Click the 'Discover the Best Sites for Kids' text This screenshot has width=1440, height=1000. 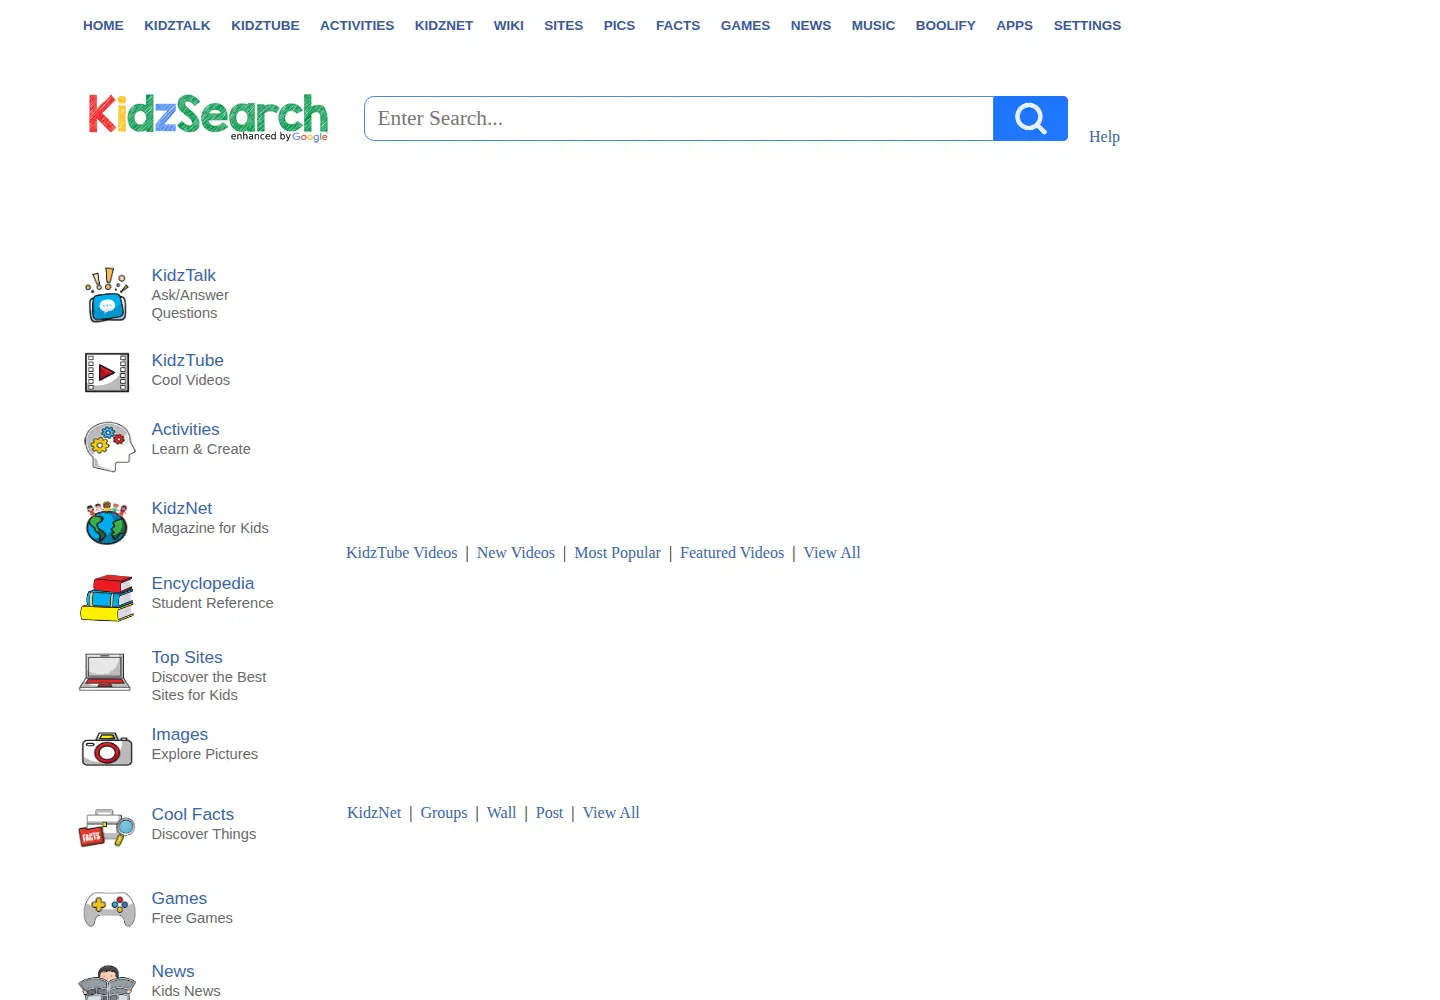coord(209,686)
